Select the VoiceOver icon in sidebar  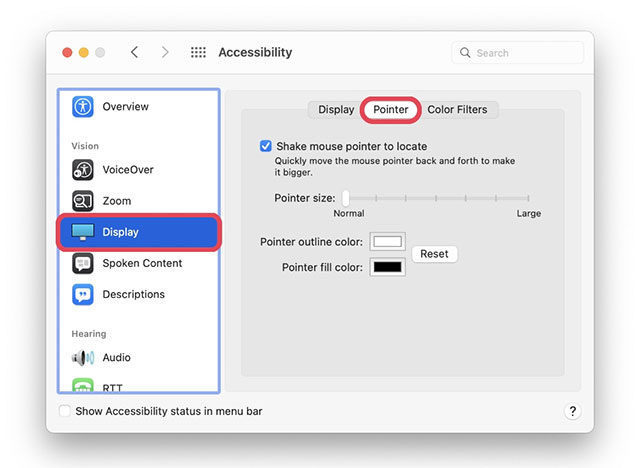point(83,170)
